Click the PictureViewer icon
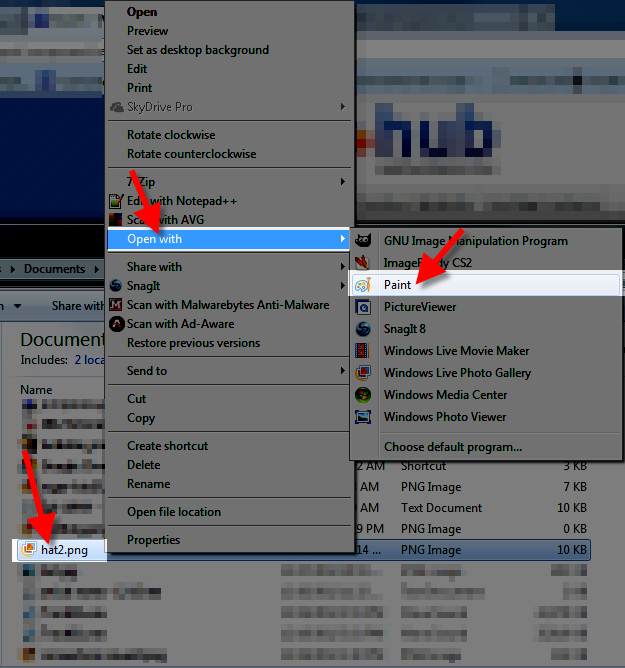625x668 pixels. [364, 307]
